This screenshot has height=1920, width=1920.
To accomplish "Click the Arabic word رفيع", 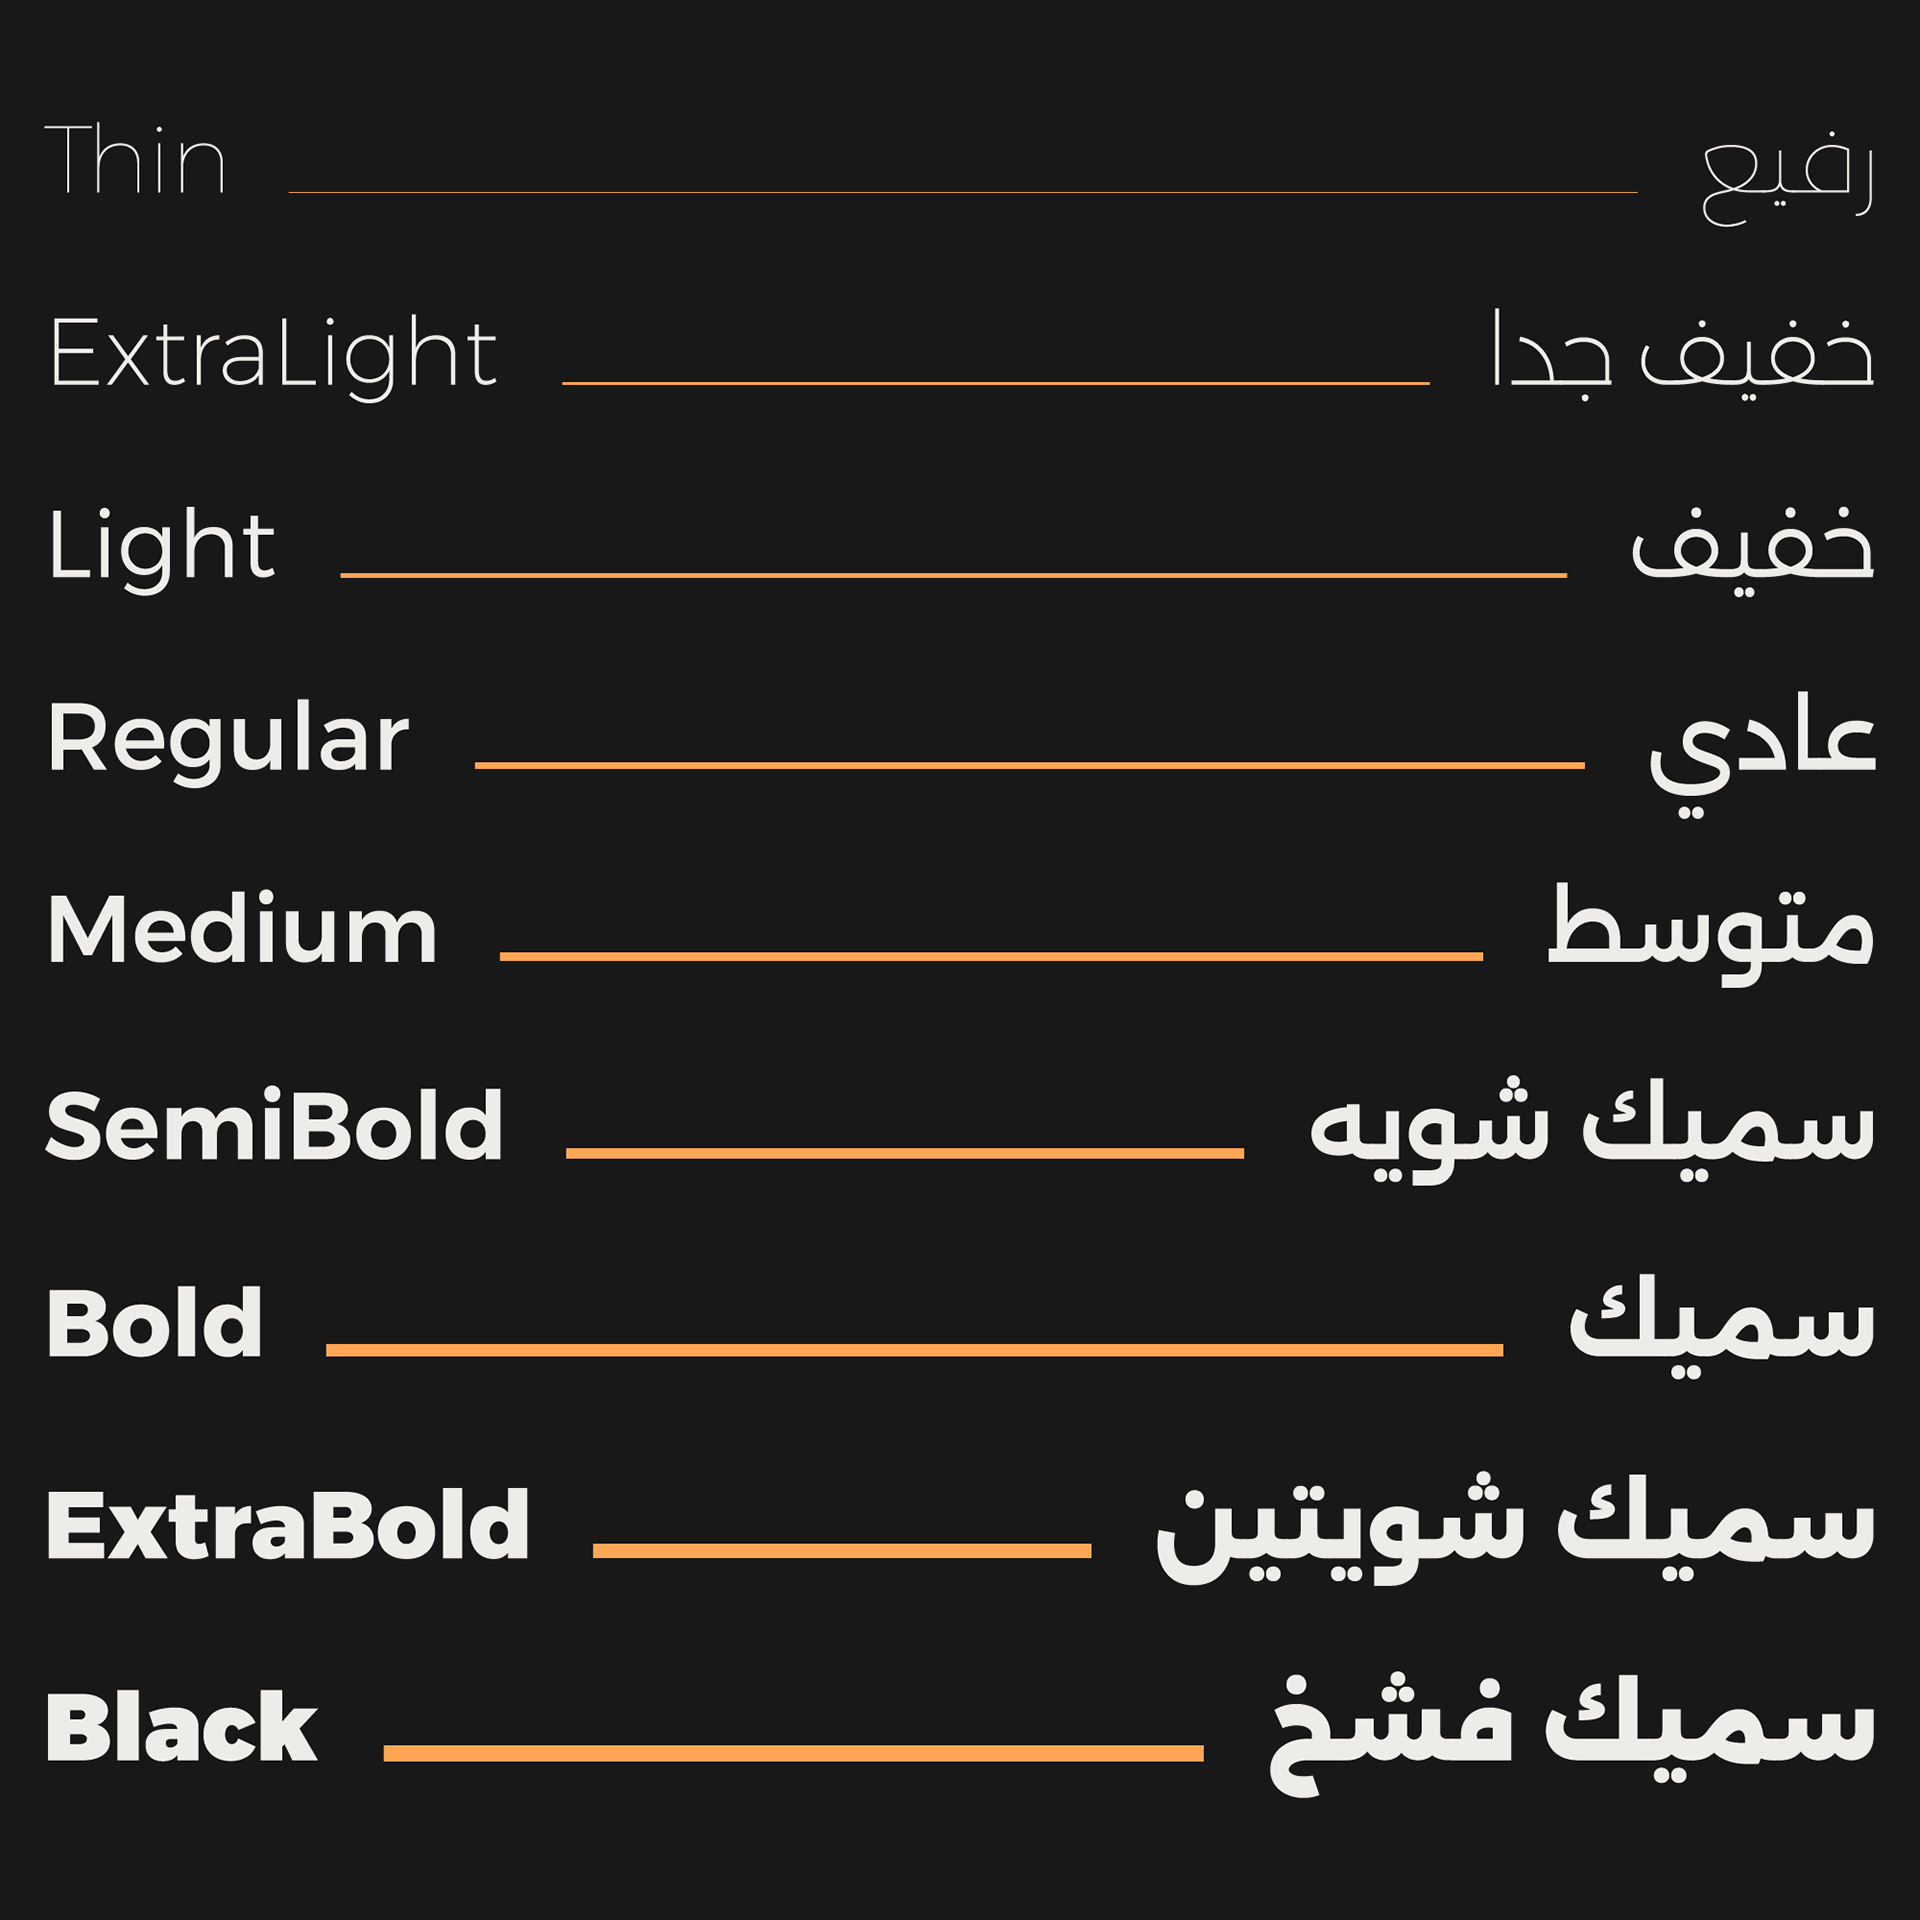I will 1788,177.
